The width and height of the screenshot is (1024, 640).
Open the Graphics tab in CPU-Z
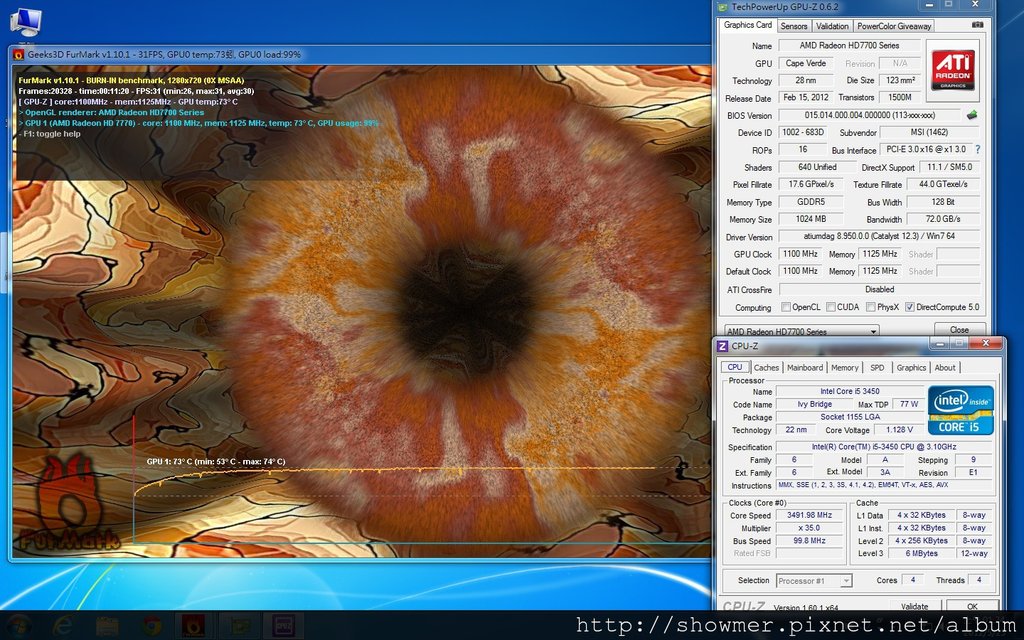[911, 368]
